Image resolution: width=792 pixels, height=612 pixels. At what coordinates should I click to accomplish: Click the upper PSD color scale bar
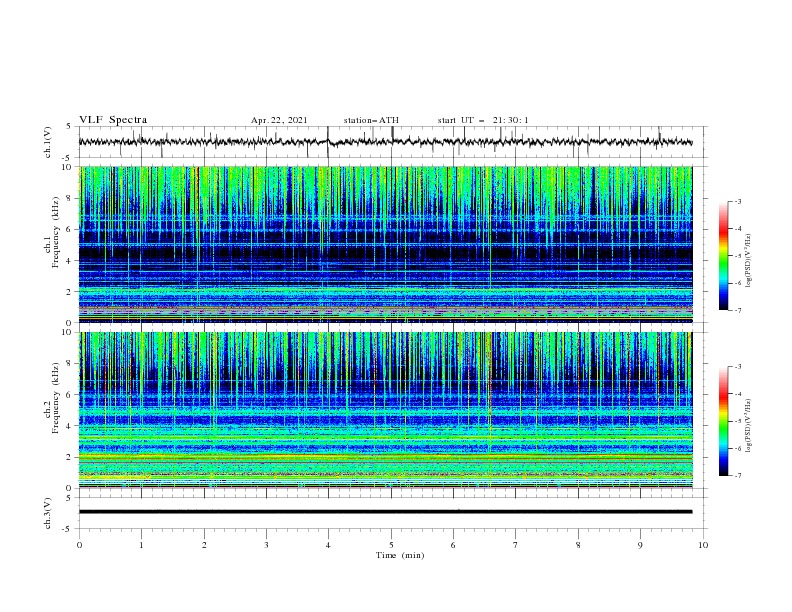click(724, 256)
